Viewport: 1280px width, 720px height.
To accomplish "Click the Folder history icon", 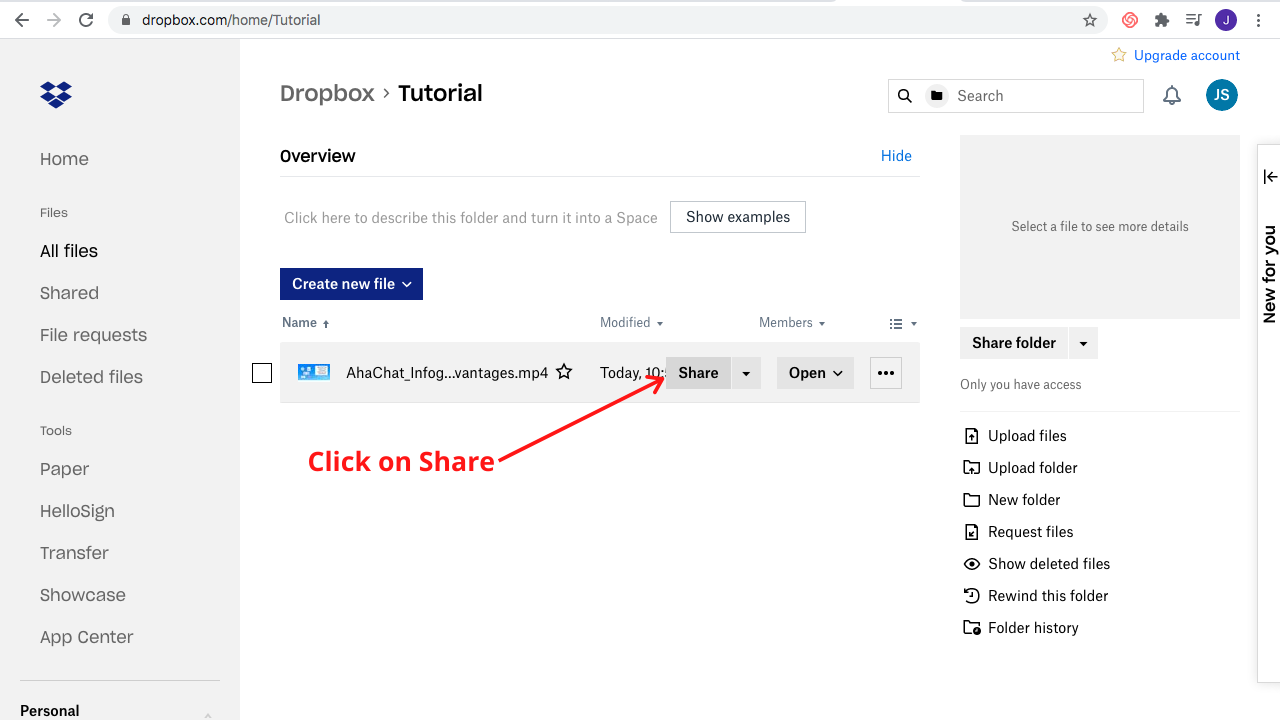I will tap(972, 628).
